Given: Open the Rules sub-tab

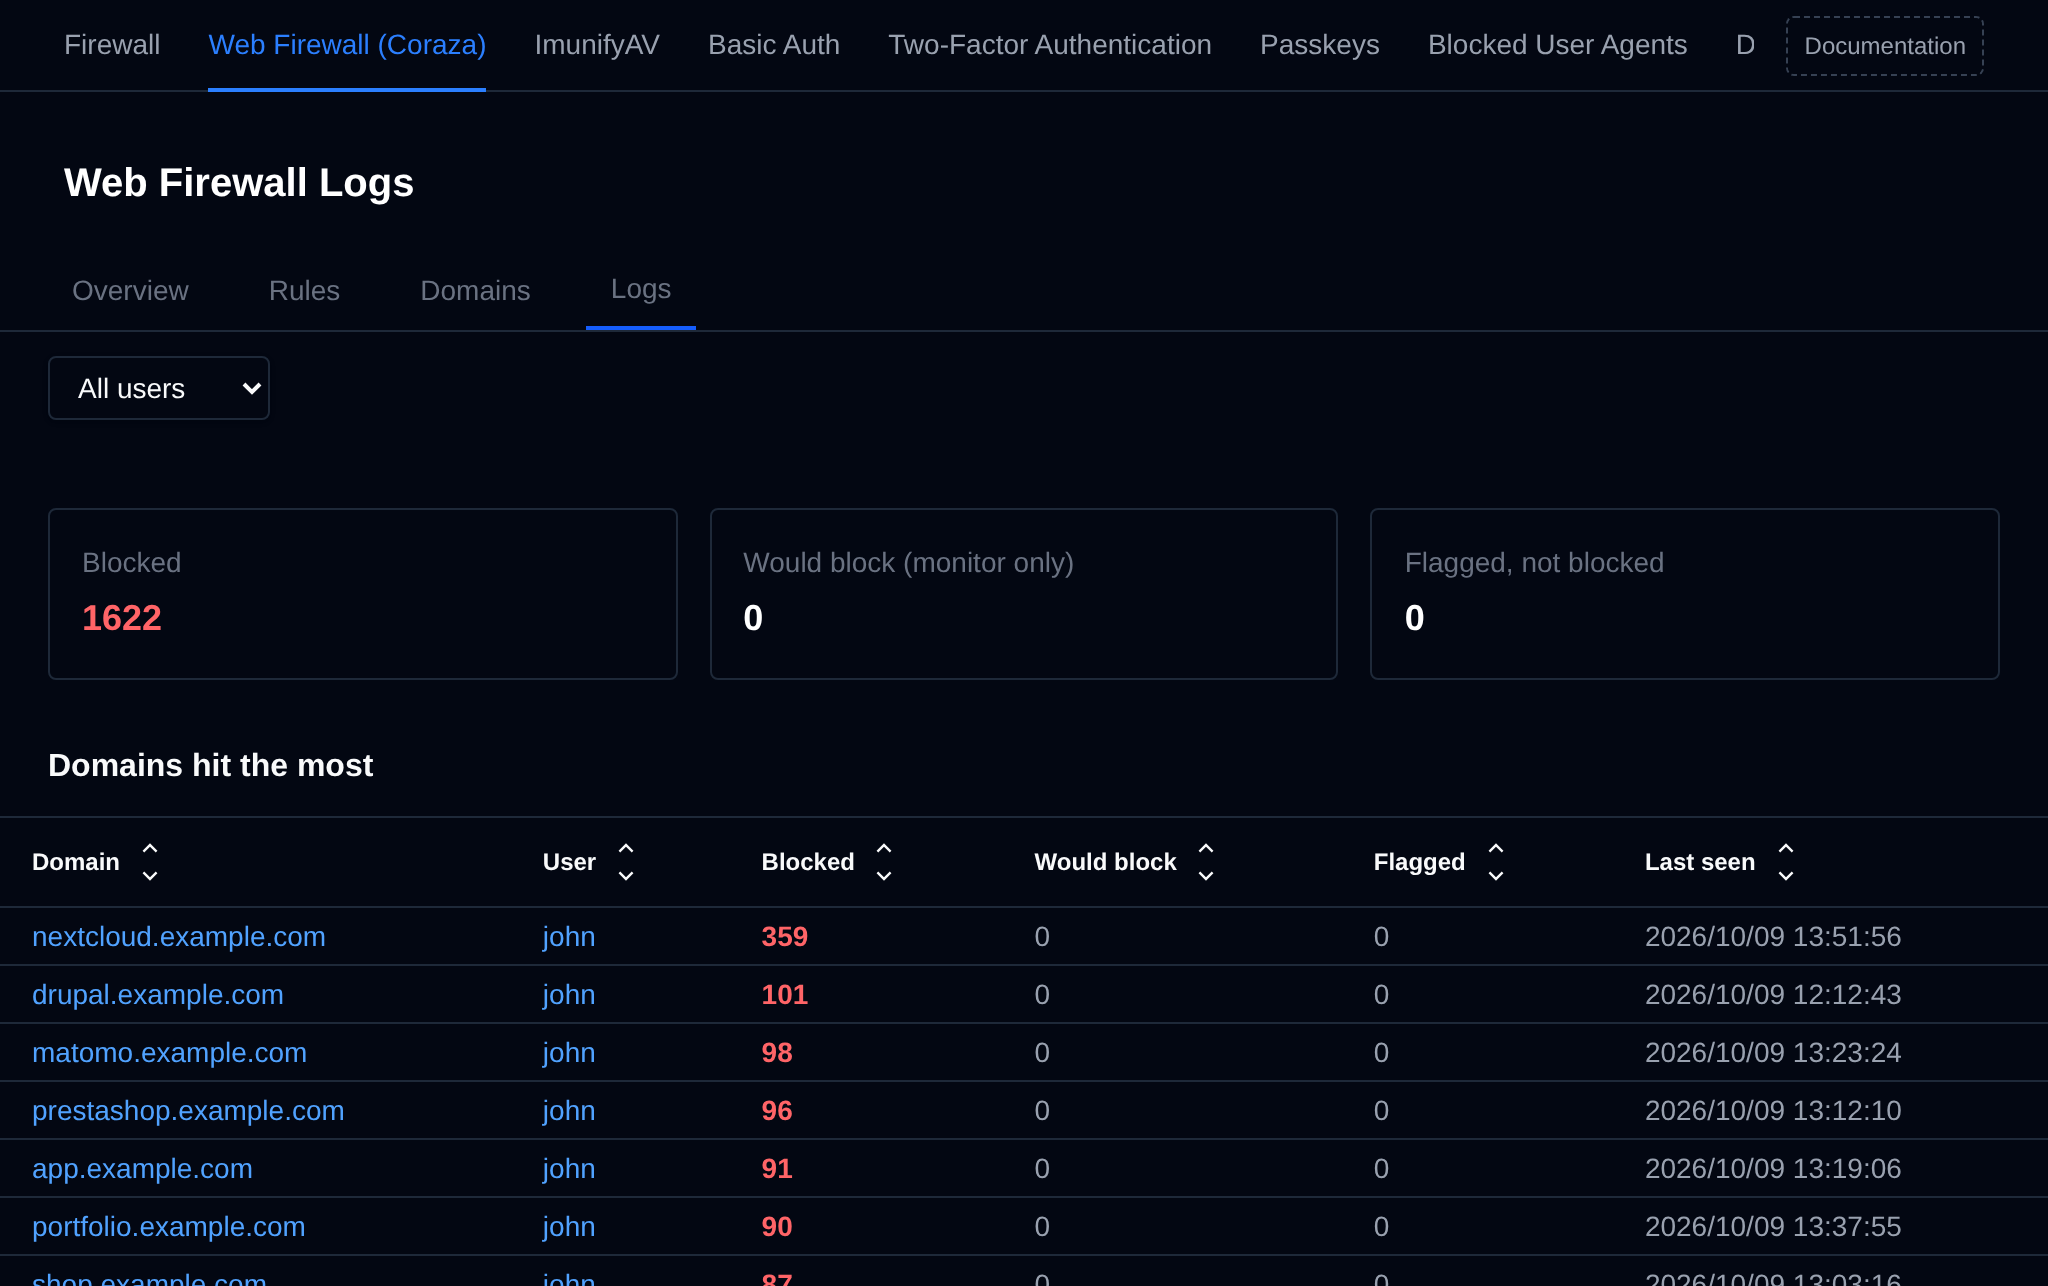Looking at the screenshot, I should (x=304, y=291).
